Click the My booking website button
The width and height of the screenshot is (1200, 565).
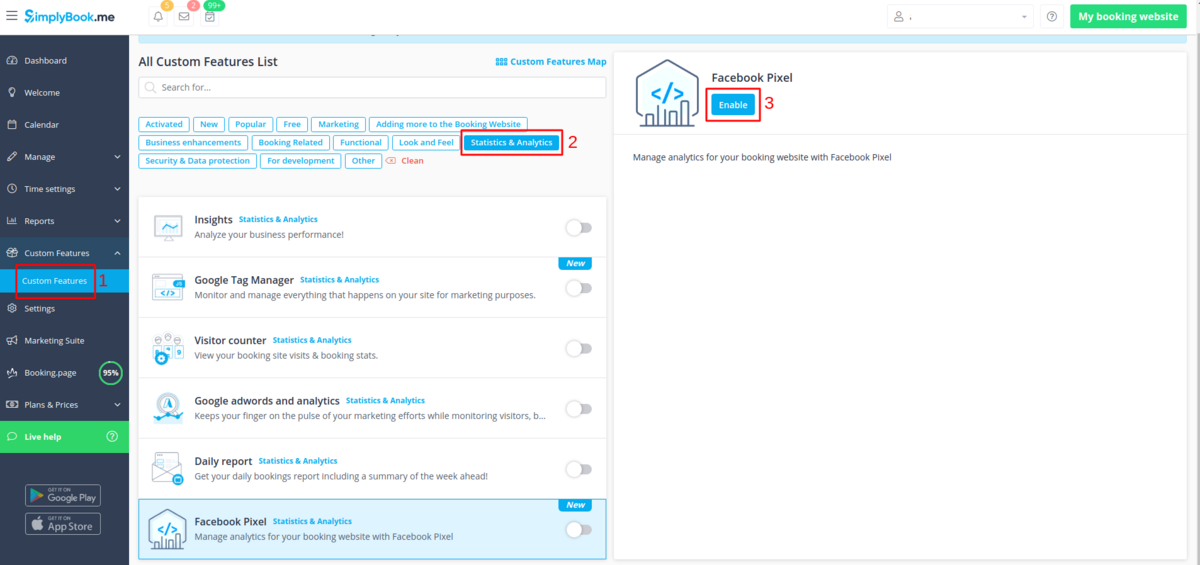[1128, 17]
